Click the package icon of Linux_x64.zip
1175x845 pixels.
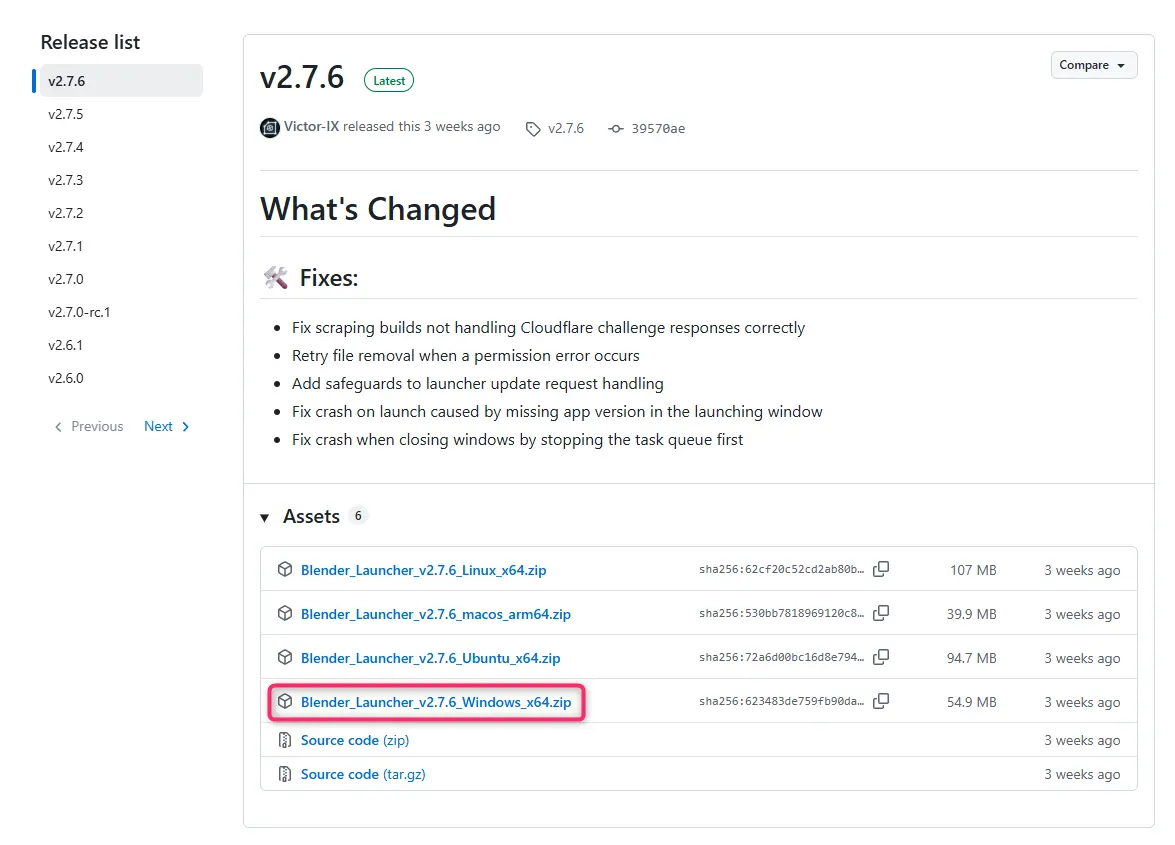click(285, 569)
